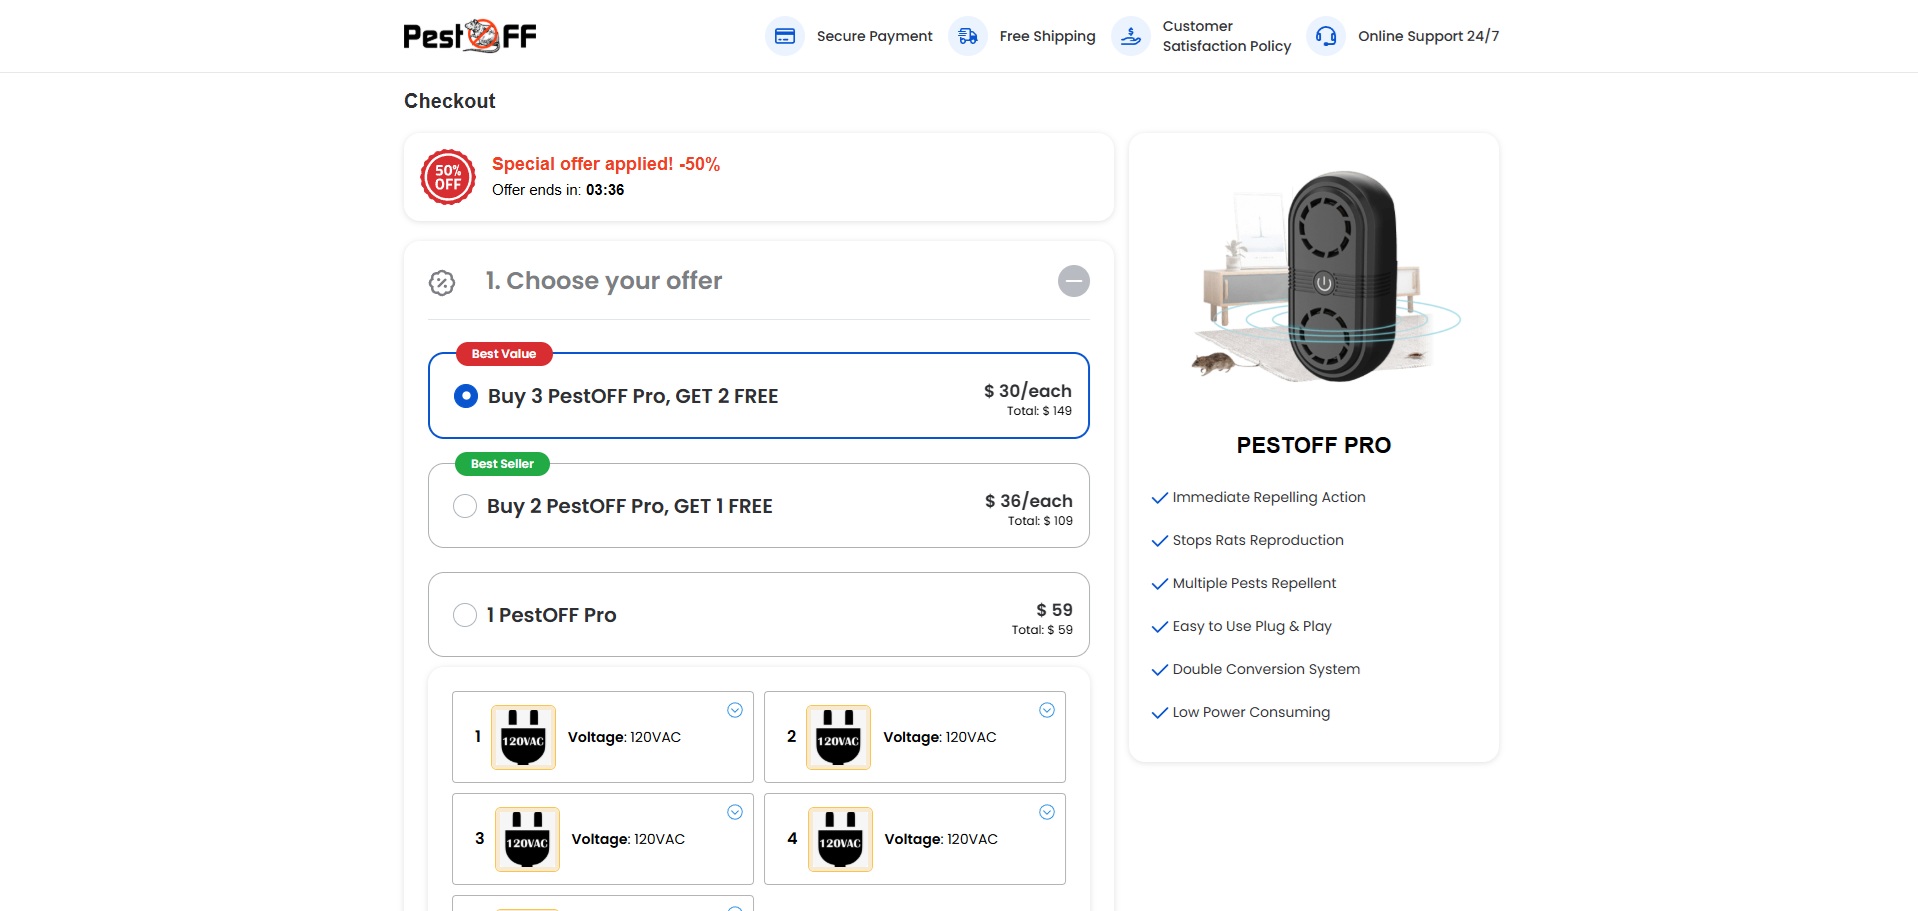Click the Online Support headset icon
The width and height of the screenshot is (1918, 911).
click(1326, 36)
